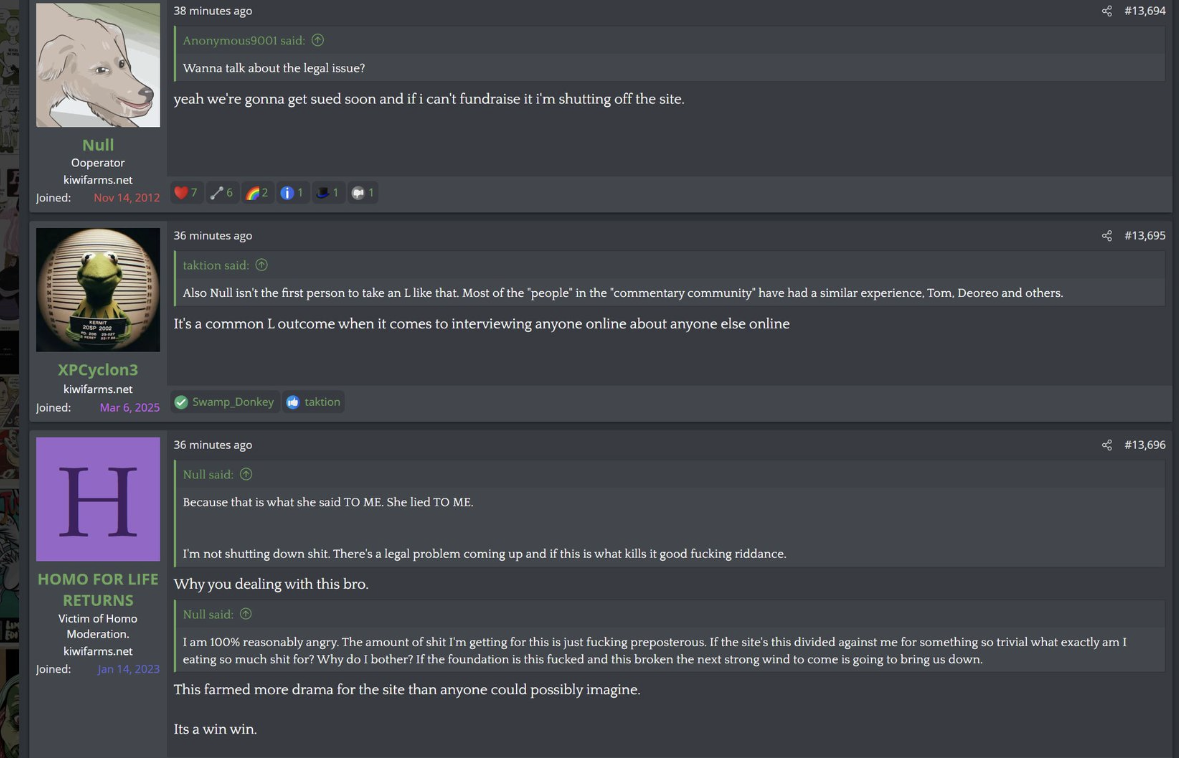Viewport: 1179px width, 758px height.
Task: Click the Kermit mugshot avatar
Action: [x=98, y=289]
